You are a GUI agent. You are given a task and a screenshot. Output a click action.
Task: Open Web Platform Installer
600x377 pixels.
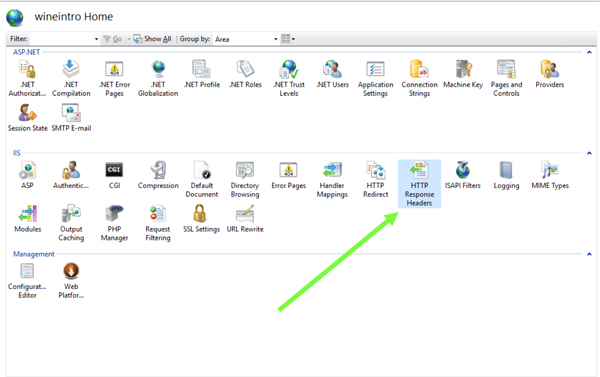tap(71, 281)
